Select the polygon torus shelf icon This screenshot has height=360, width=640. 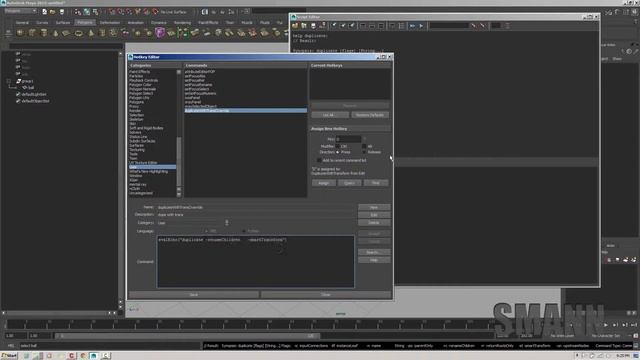click(x=78, y=33)
